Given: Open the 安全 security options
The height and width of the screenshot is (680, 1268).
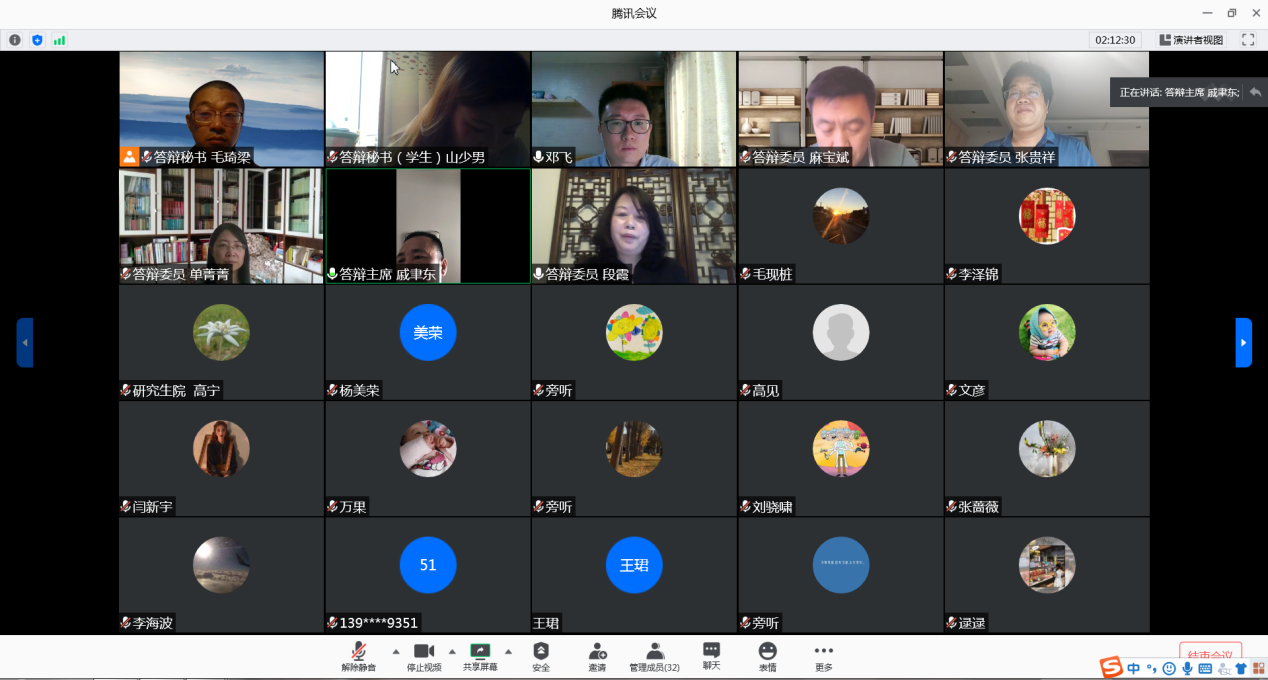Looking at the screenshot, I should tap(541, 655).
